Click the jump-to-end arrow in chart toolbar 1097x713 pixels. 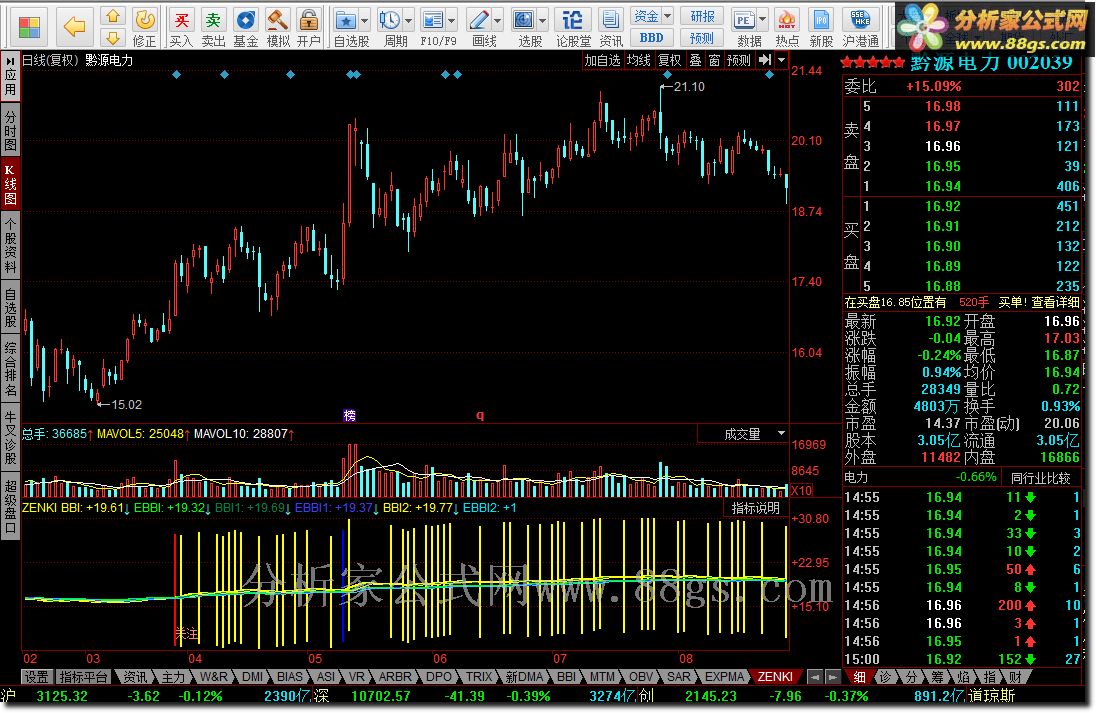(765, 60)
